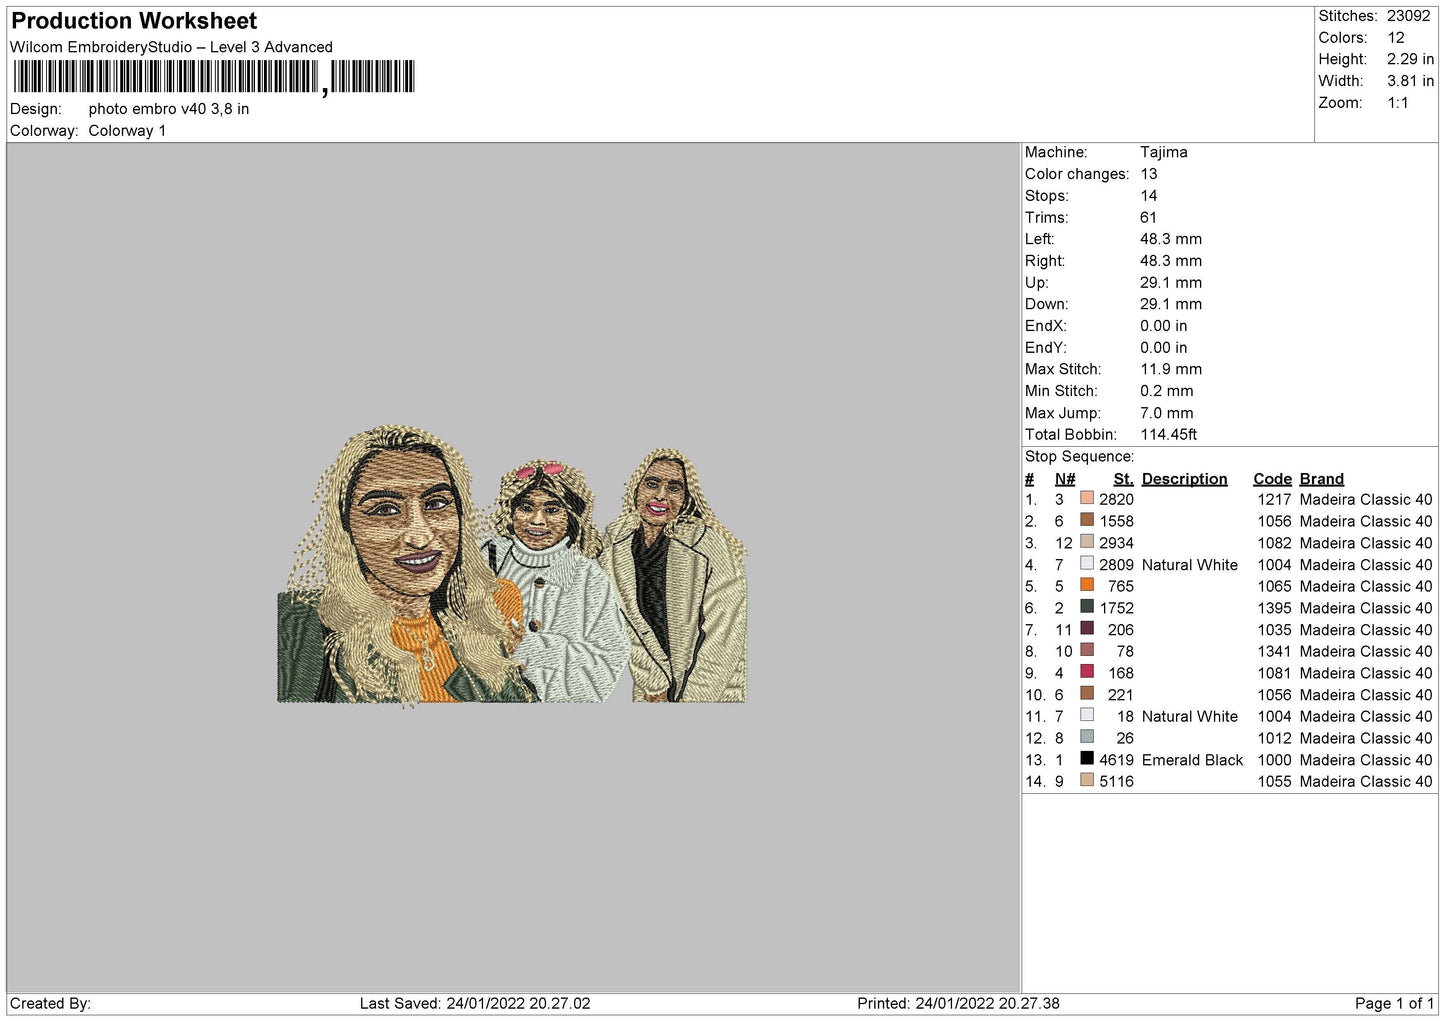Viewport: 1445px width, 1021px height.
Task: Click code 1395 in stop row 6
Action: tap(1274, 608)
